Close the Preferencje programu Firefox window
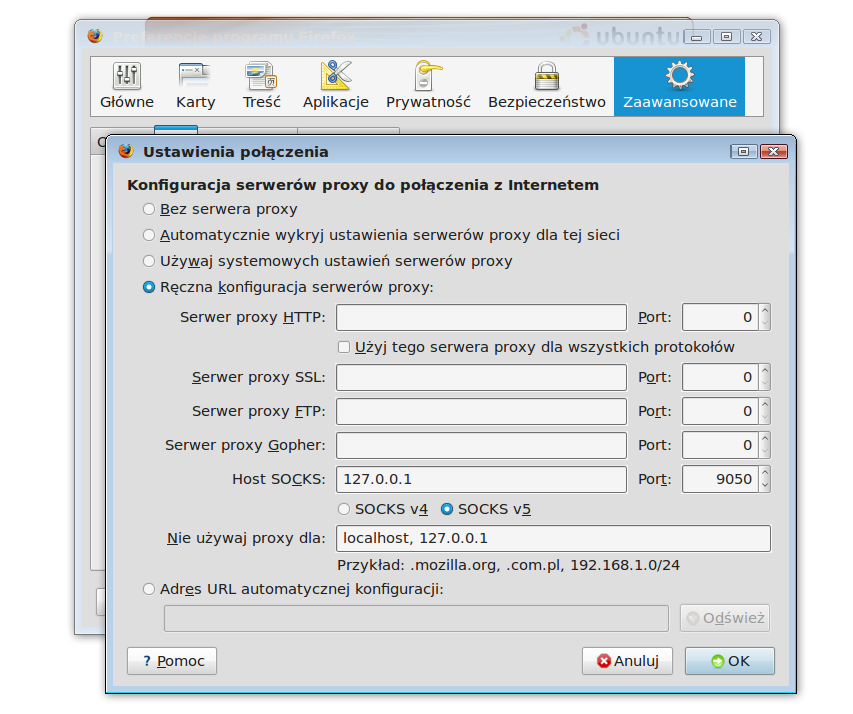 [x=757, y=37]
